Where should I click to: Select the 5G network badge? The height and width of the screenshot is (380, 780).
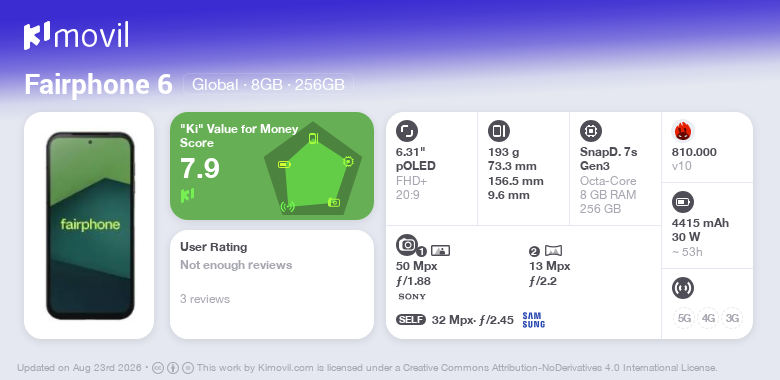click(x=684, y=318)
